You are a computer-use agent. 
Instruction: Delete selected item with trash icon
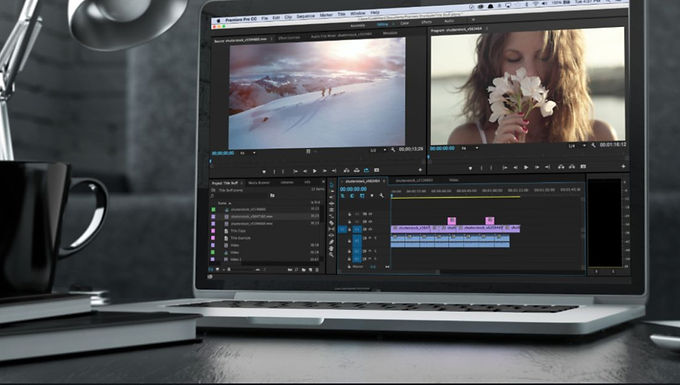317,270
